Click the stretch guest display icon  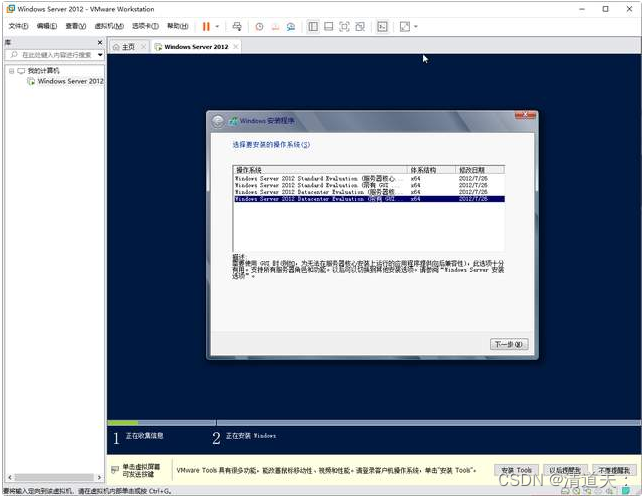(x=405, y=27)
